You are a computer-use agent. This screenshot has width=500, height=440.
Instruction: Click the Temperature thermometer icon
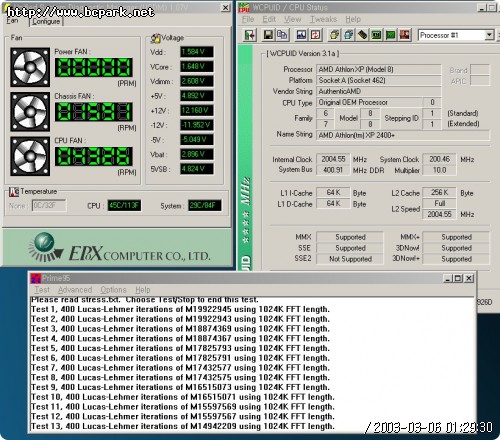click(14, 192)
